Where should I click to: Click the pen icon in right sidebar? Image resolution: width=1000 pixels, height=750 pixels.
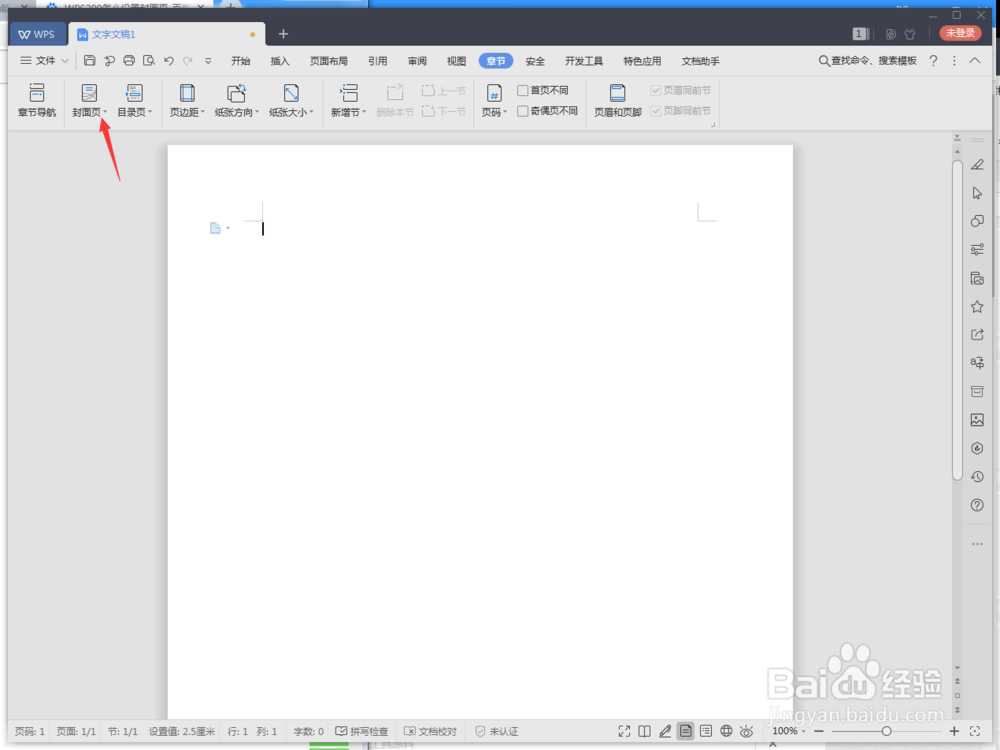977,165
